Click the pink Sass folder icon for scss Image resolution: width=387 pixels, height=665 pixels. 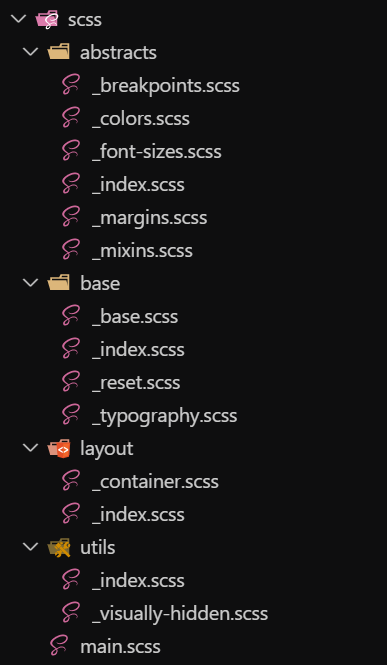tap(47, 20)
